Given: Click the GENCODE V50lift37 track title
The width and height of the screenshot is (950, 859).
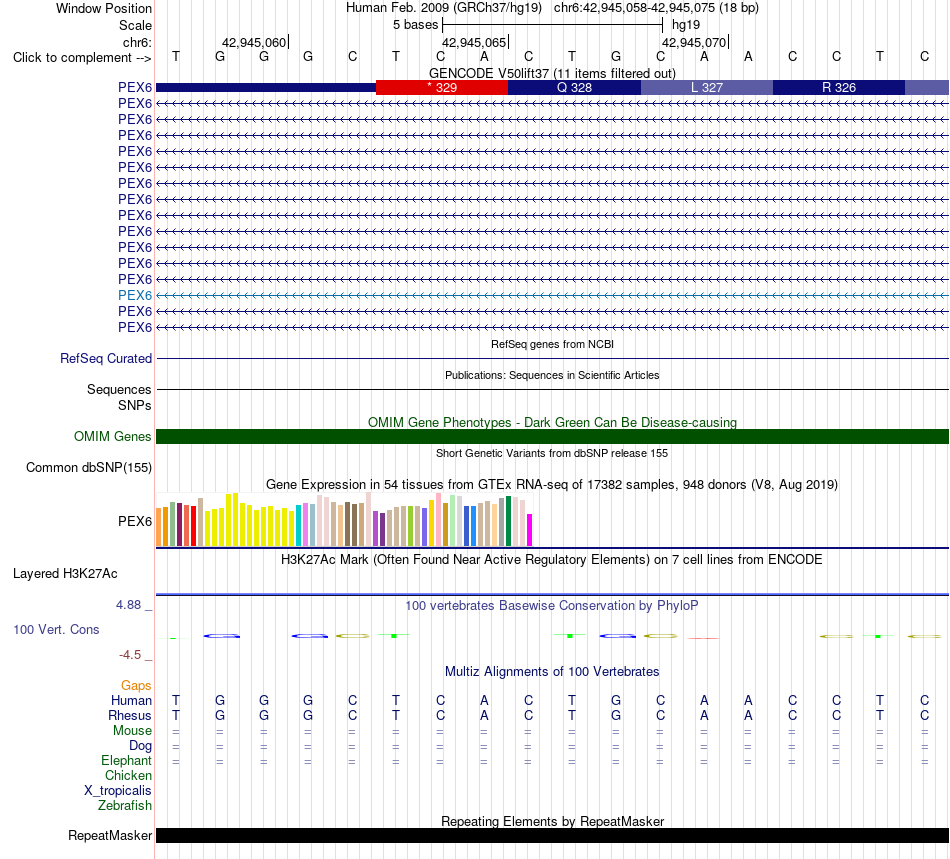Looking at the screenshot, I should (552, 73).
